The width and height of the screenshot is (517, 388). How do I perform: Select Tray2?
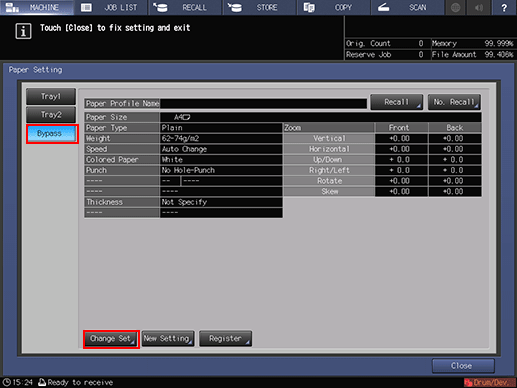tap(51, 115)
